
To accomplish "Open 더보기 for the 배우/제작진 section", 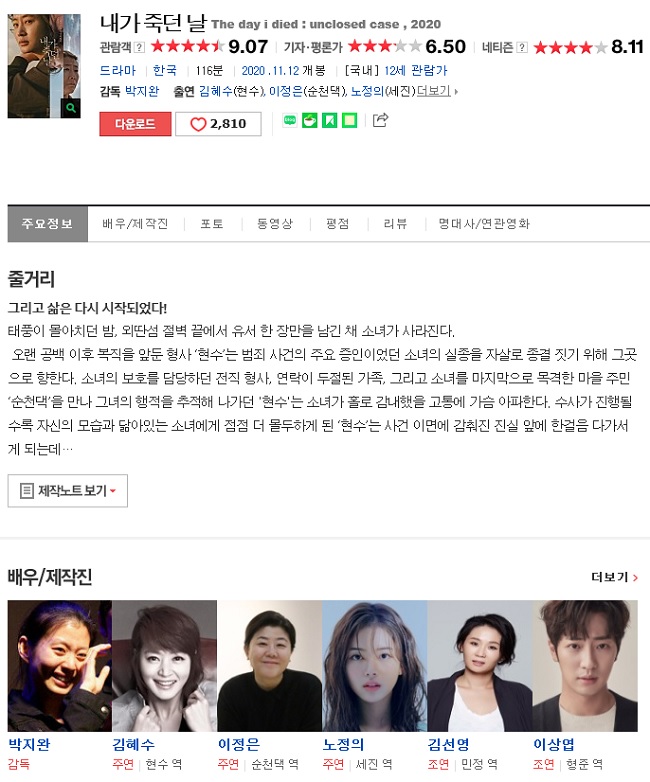I will tap(614, 577).
